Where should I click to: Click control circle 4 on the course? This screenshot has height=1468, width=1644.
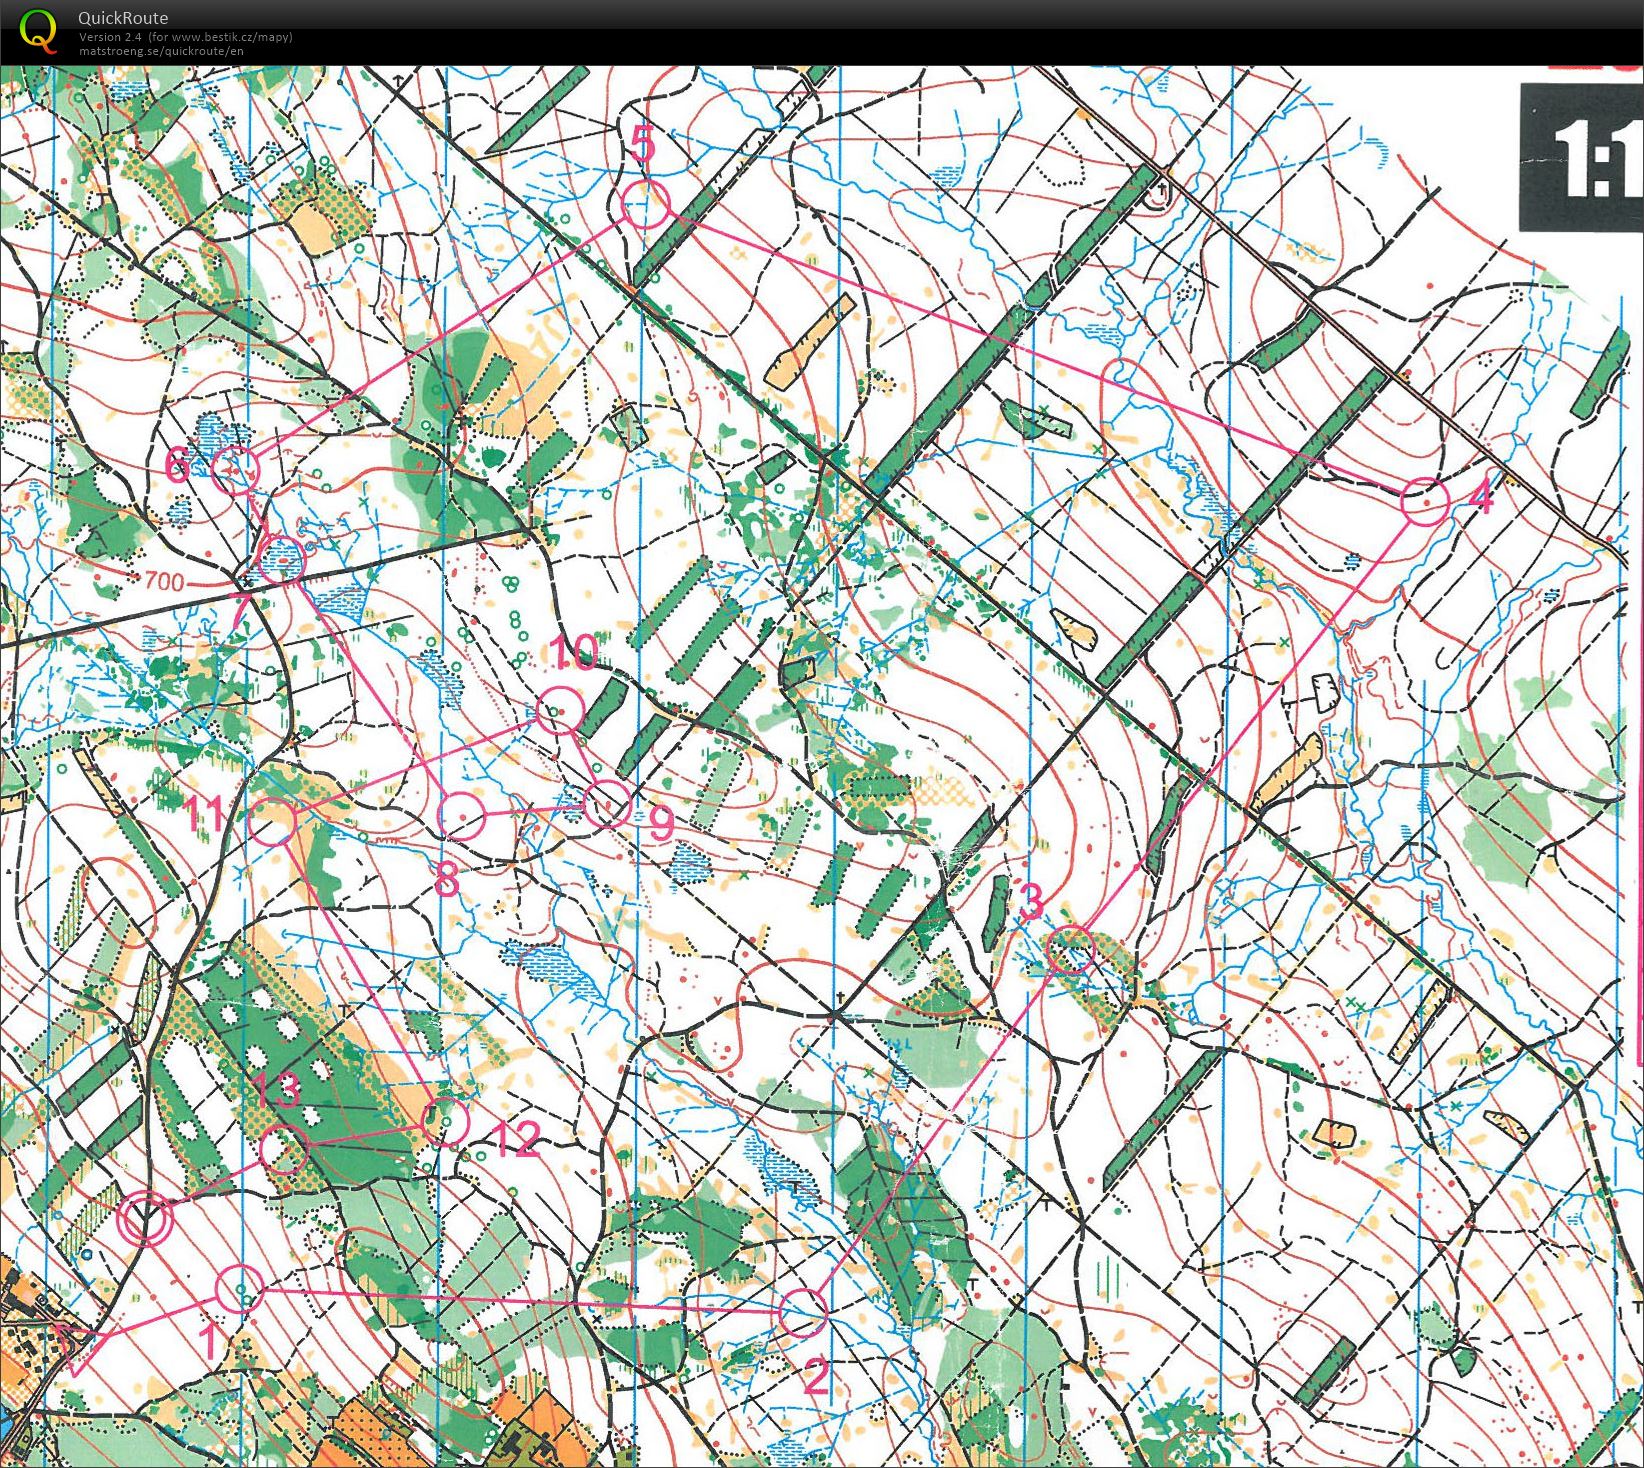tap(1425, 502)
